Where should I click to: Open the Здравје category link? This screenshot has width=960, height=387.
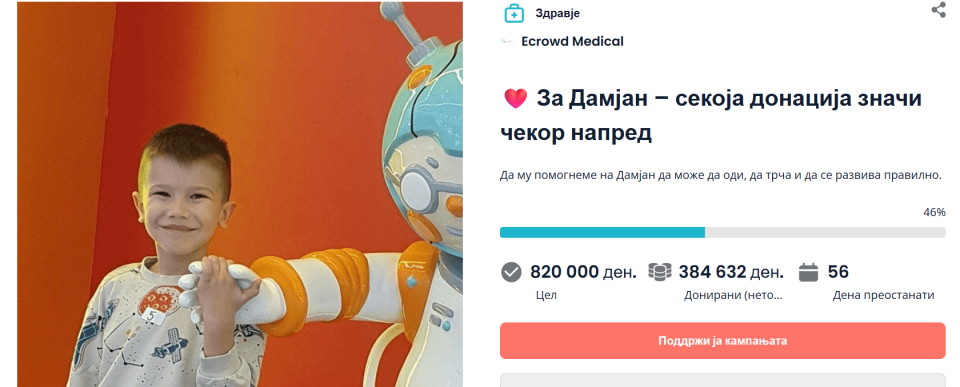(557, 13)
